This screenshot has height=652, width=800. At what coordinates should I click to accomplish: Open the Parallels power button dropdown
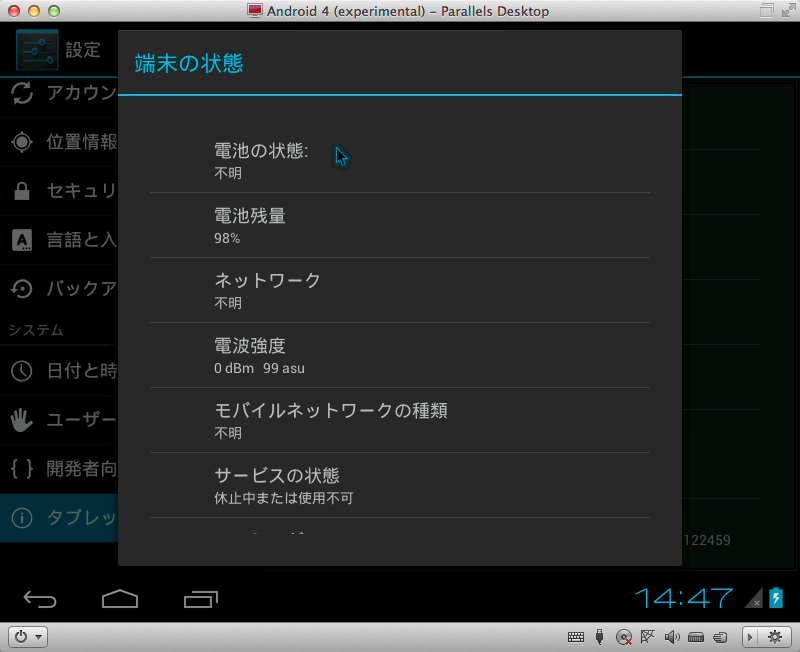click(x=28, y=637)
